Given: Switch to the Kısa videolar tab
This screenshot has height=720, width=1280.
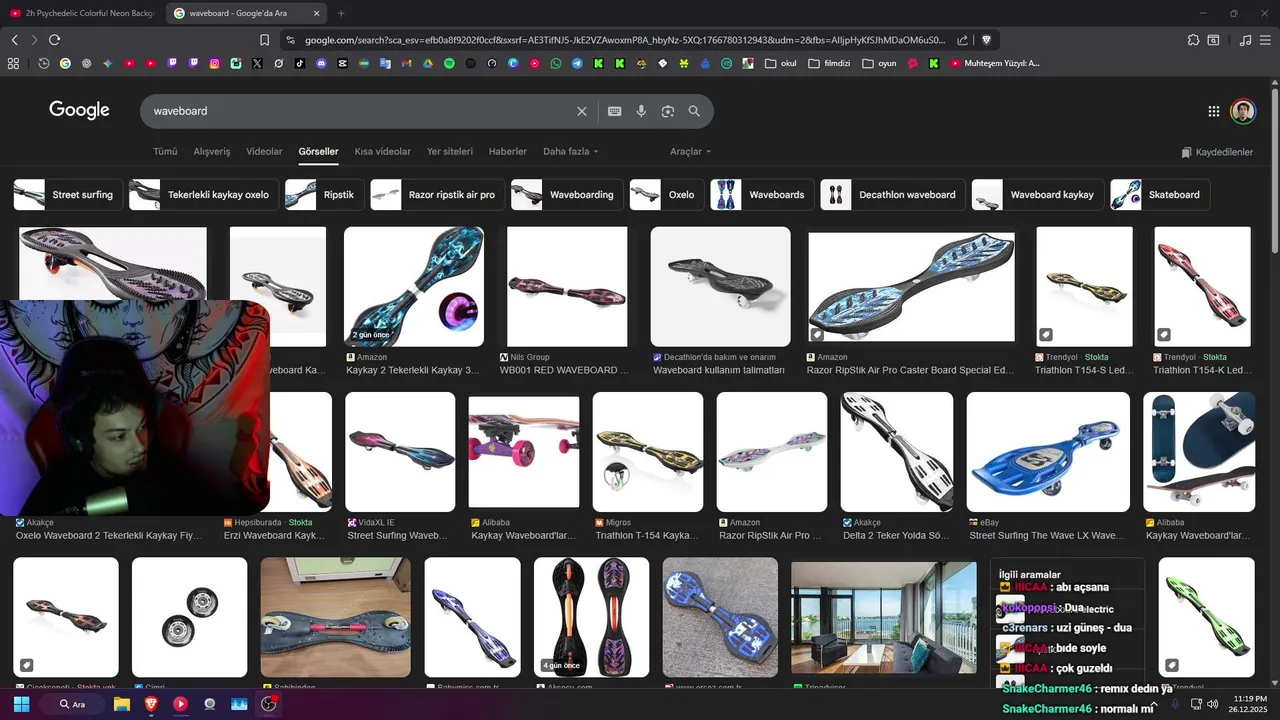Looking at the screenshot, I should click(383, 152).
